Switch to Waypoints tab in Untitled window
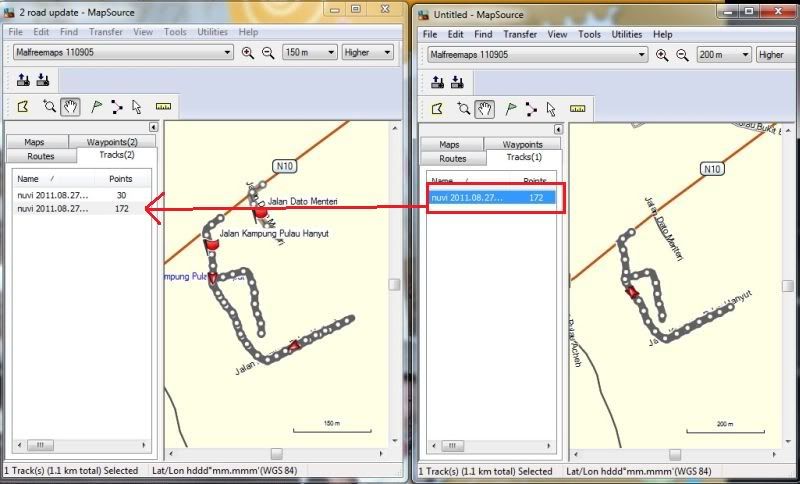The width and height of the screenshot is (800, 484). pyautogui.click(x=522, y=144)
